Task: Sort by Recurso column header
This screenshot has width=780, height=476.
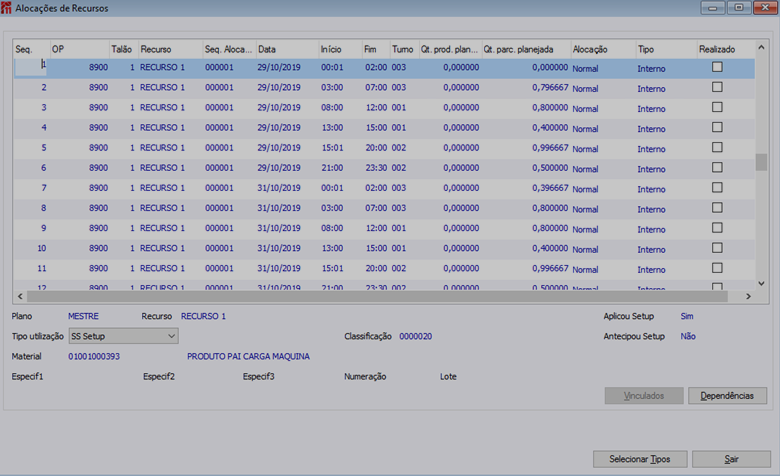Action: [x=170, y=49]
